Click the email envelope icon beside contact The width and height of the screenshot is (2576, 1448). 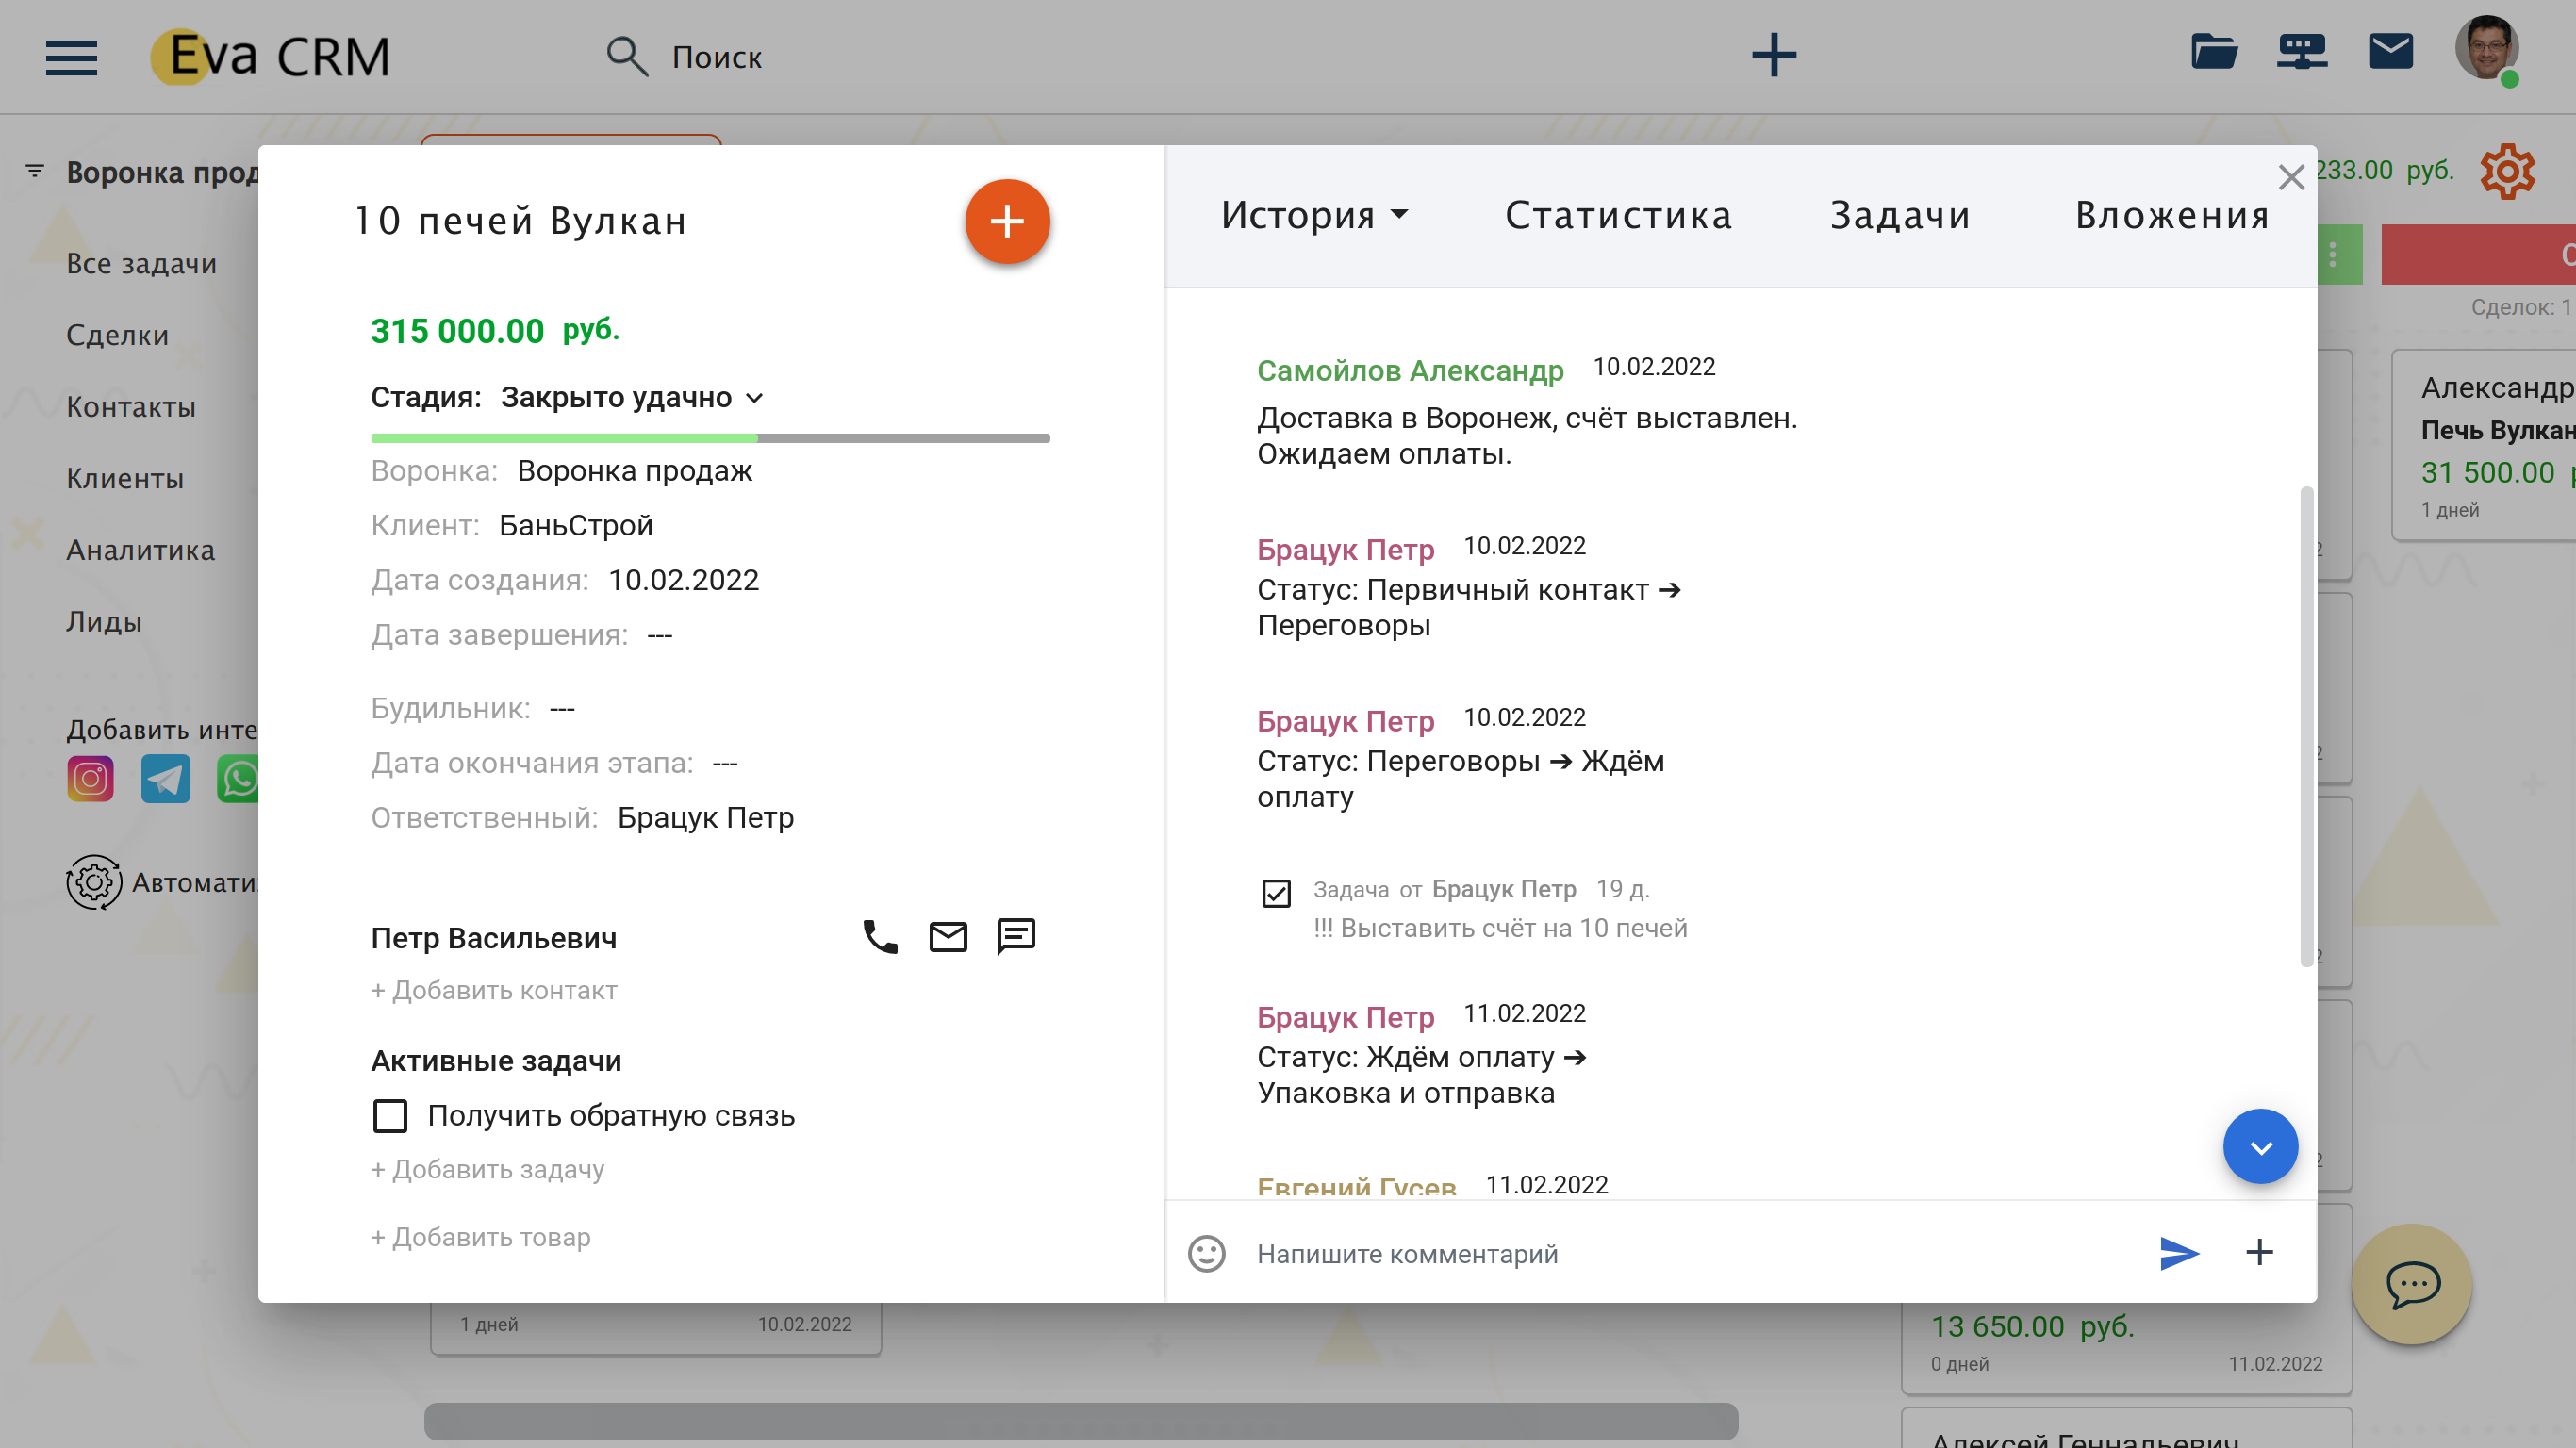coord(948,937)
